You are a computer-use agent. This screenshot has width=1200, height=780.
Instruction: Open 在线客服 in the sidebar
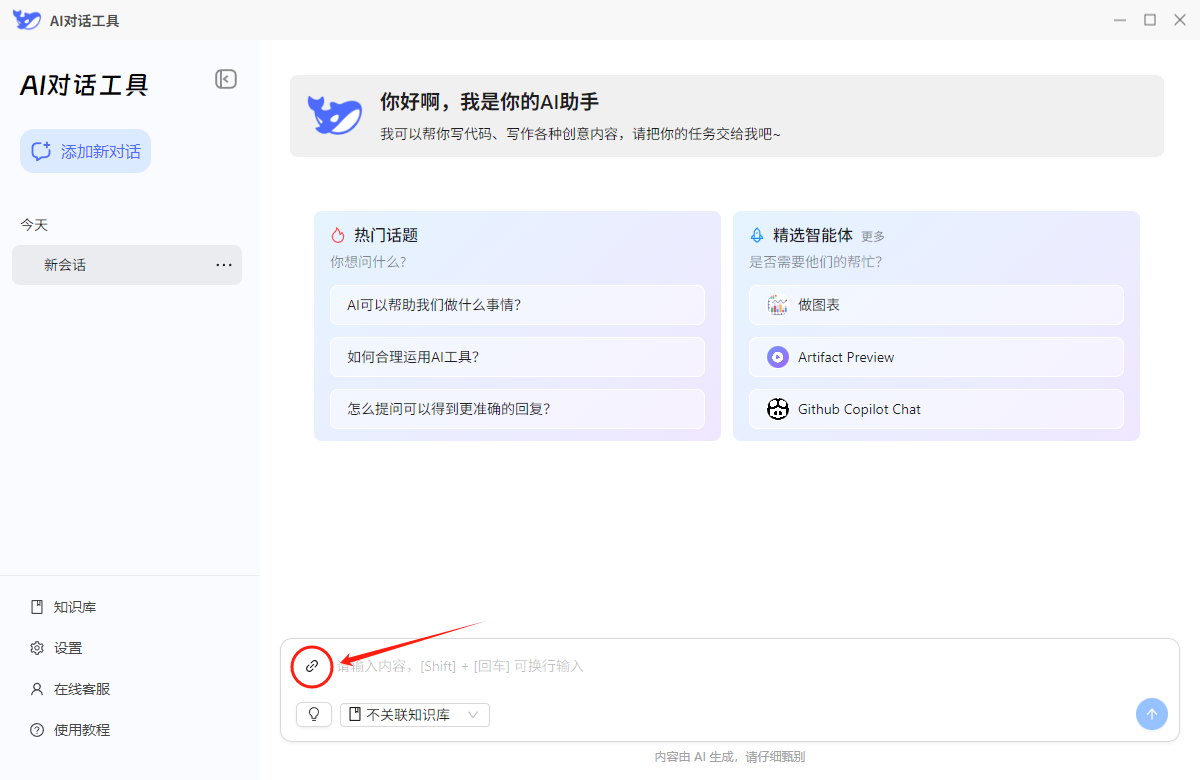click(82, 689)
